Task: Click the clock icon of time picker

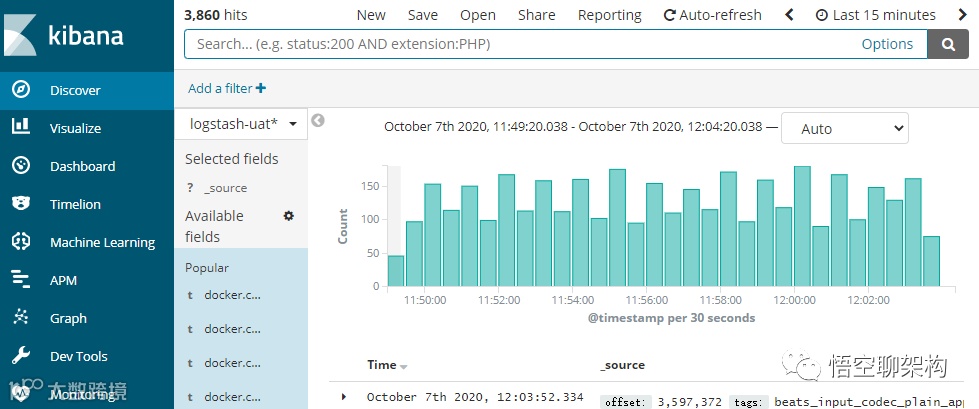Action: coord(822,15)
